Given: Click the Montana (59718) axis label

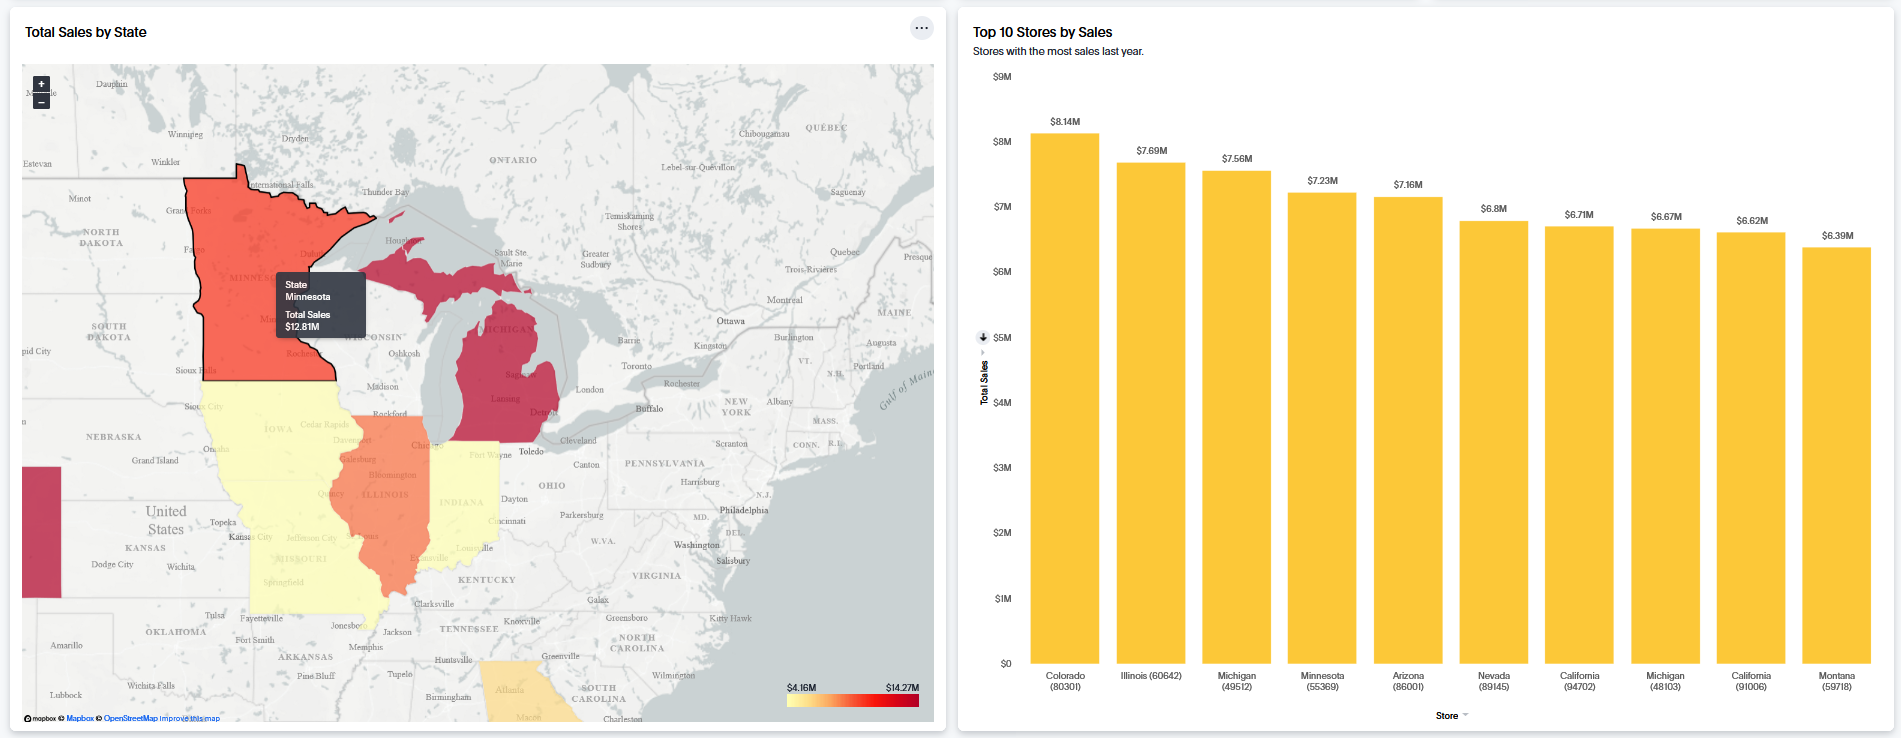Looking at the screenshot, I should pyautogui.click(x=1836, y=681).
